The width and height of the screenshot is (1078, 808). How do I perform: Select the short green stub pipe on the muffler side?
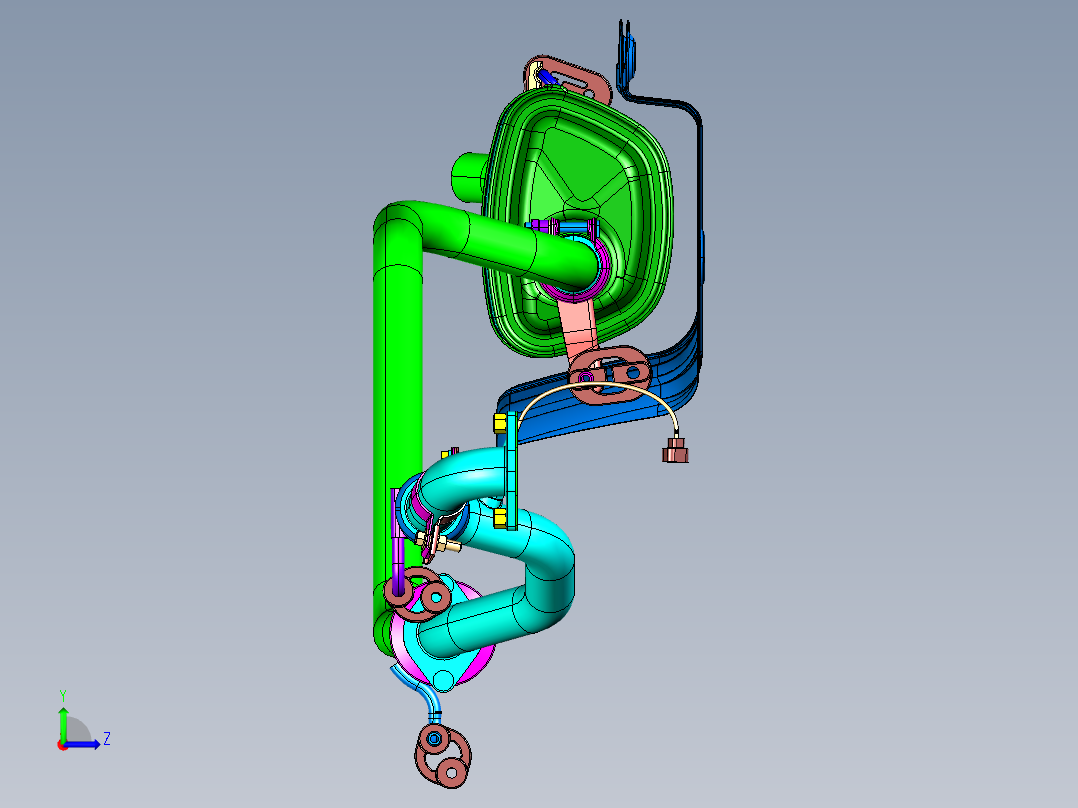point(468,177)
